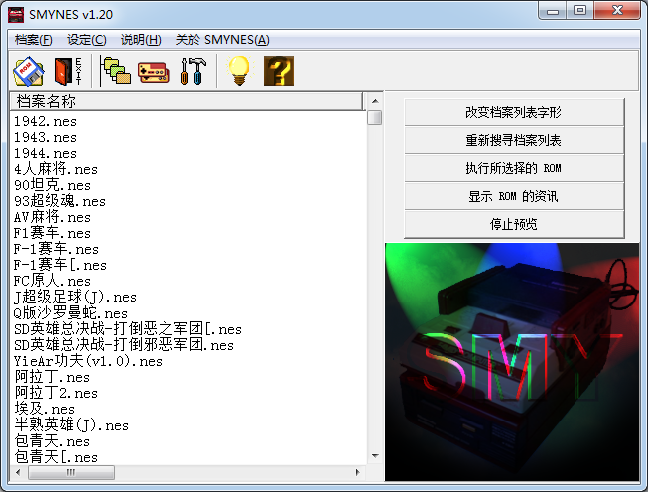Image resolution: width=648 pixels, height=492 pixels.
Task: Select 包青天[.nes in the list
Action: [x=56, y=457]
